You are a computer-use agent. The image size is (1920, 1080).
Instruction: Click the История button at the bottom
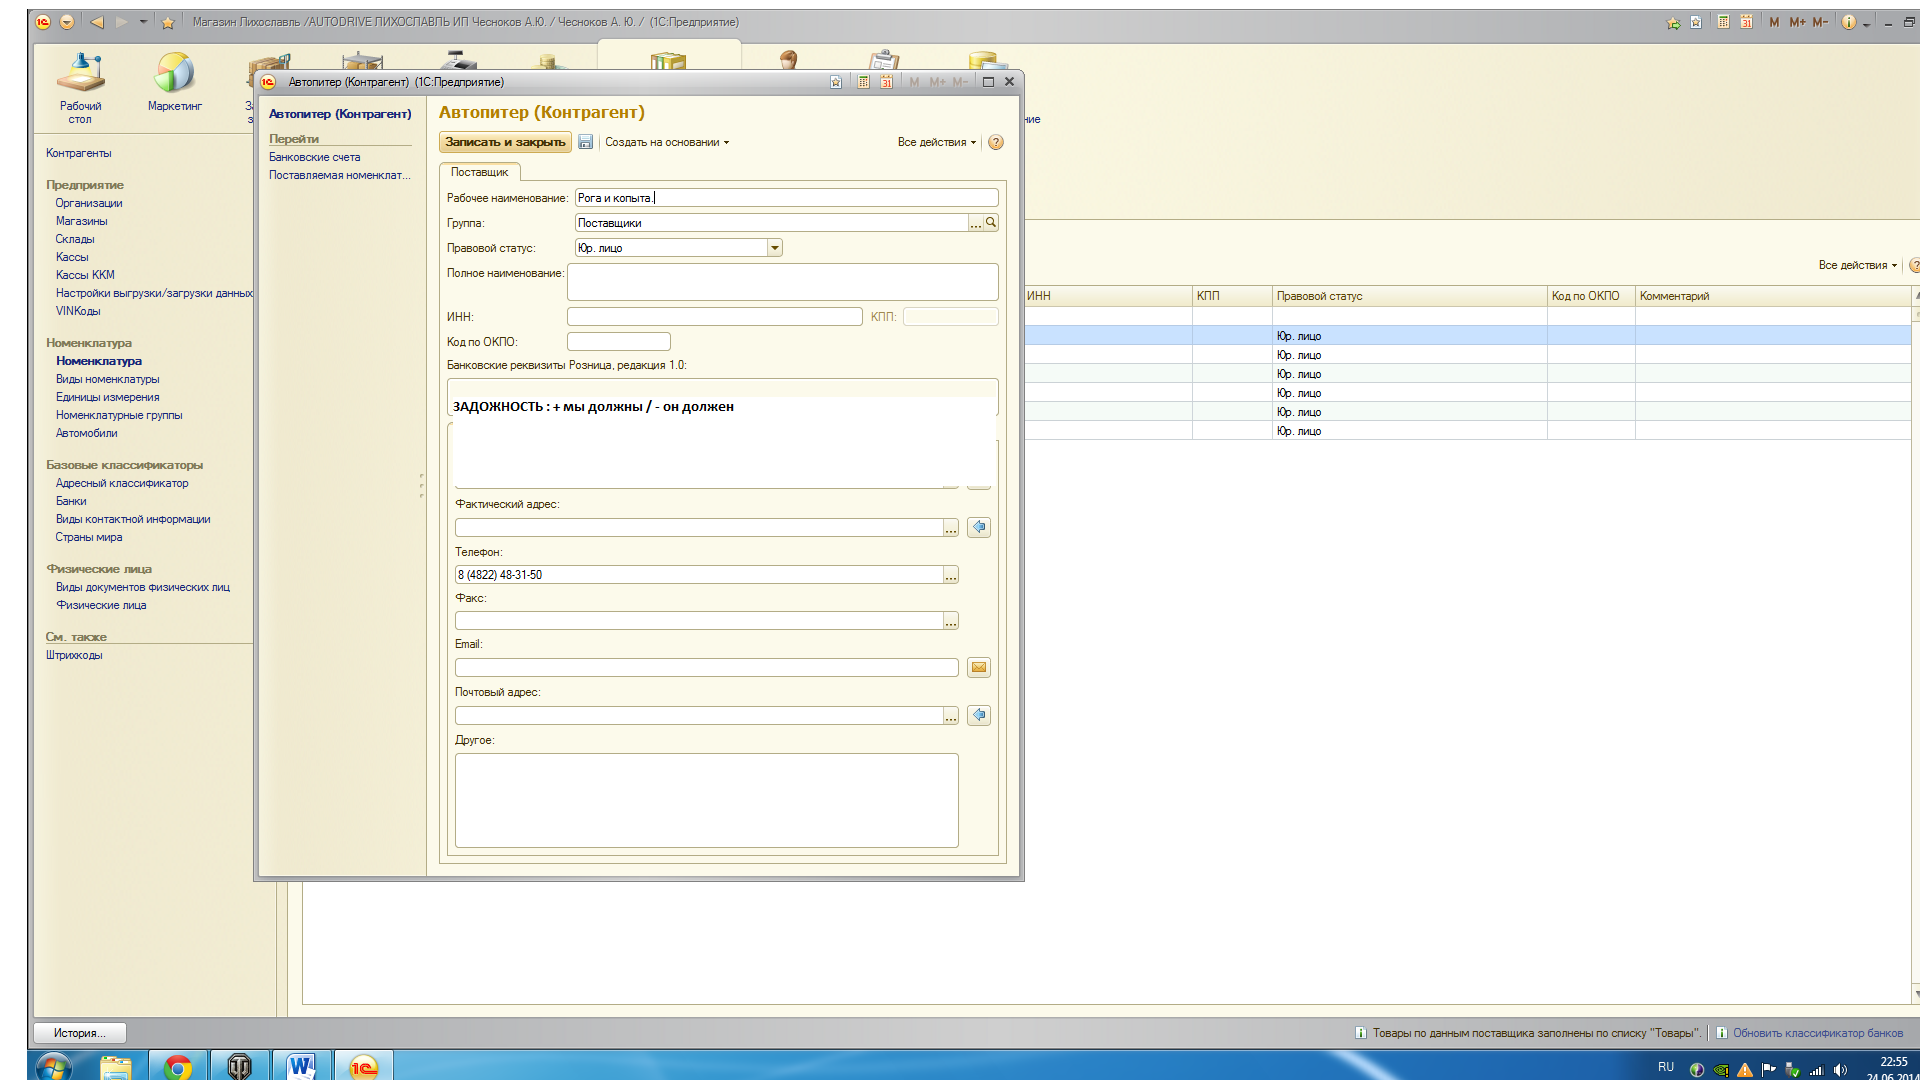pyautogui.click(x=80, y=1033)
